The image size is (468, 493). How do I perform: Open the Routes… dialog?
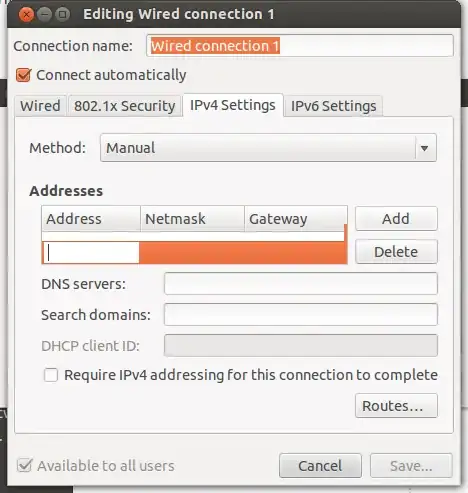tap(396, 406)
